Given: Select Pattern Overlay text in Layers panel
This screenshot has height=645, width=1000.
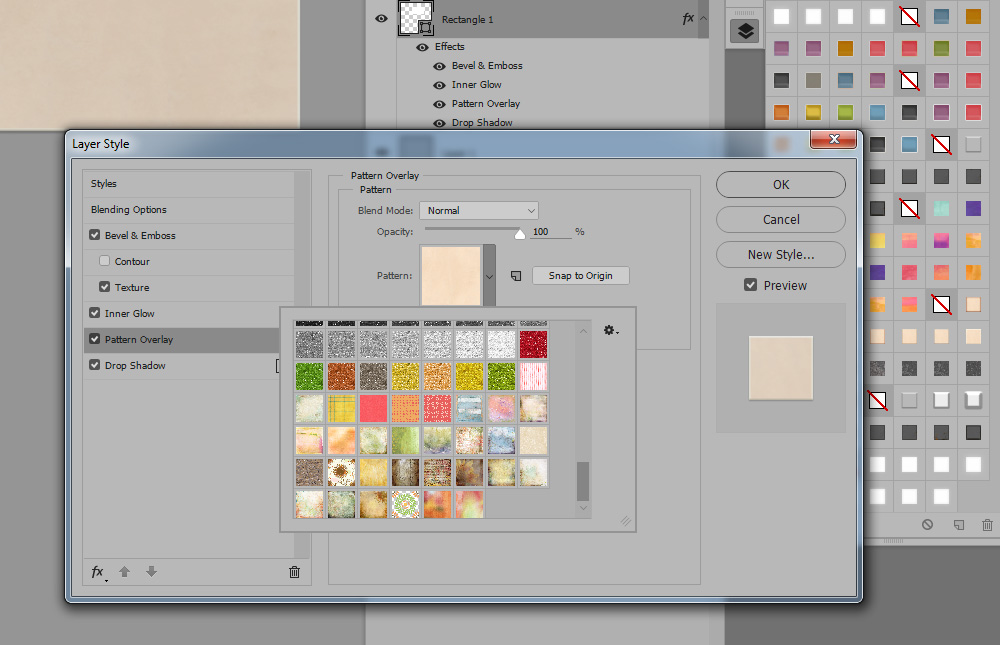Looking at the screenshot, I should pyautogui.click(x=486, y=104).
